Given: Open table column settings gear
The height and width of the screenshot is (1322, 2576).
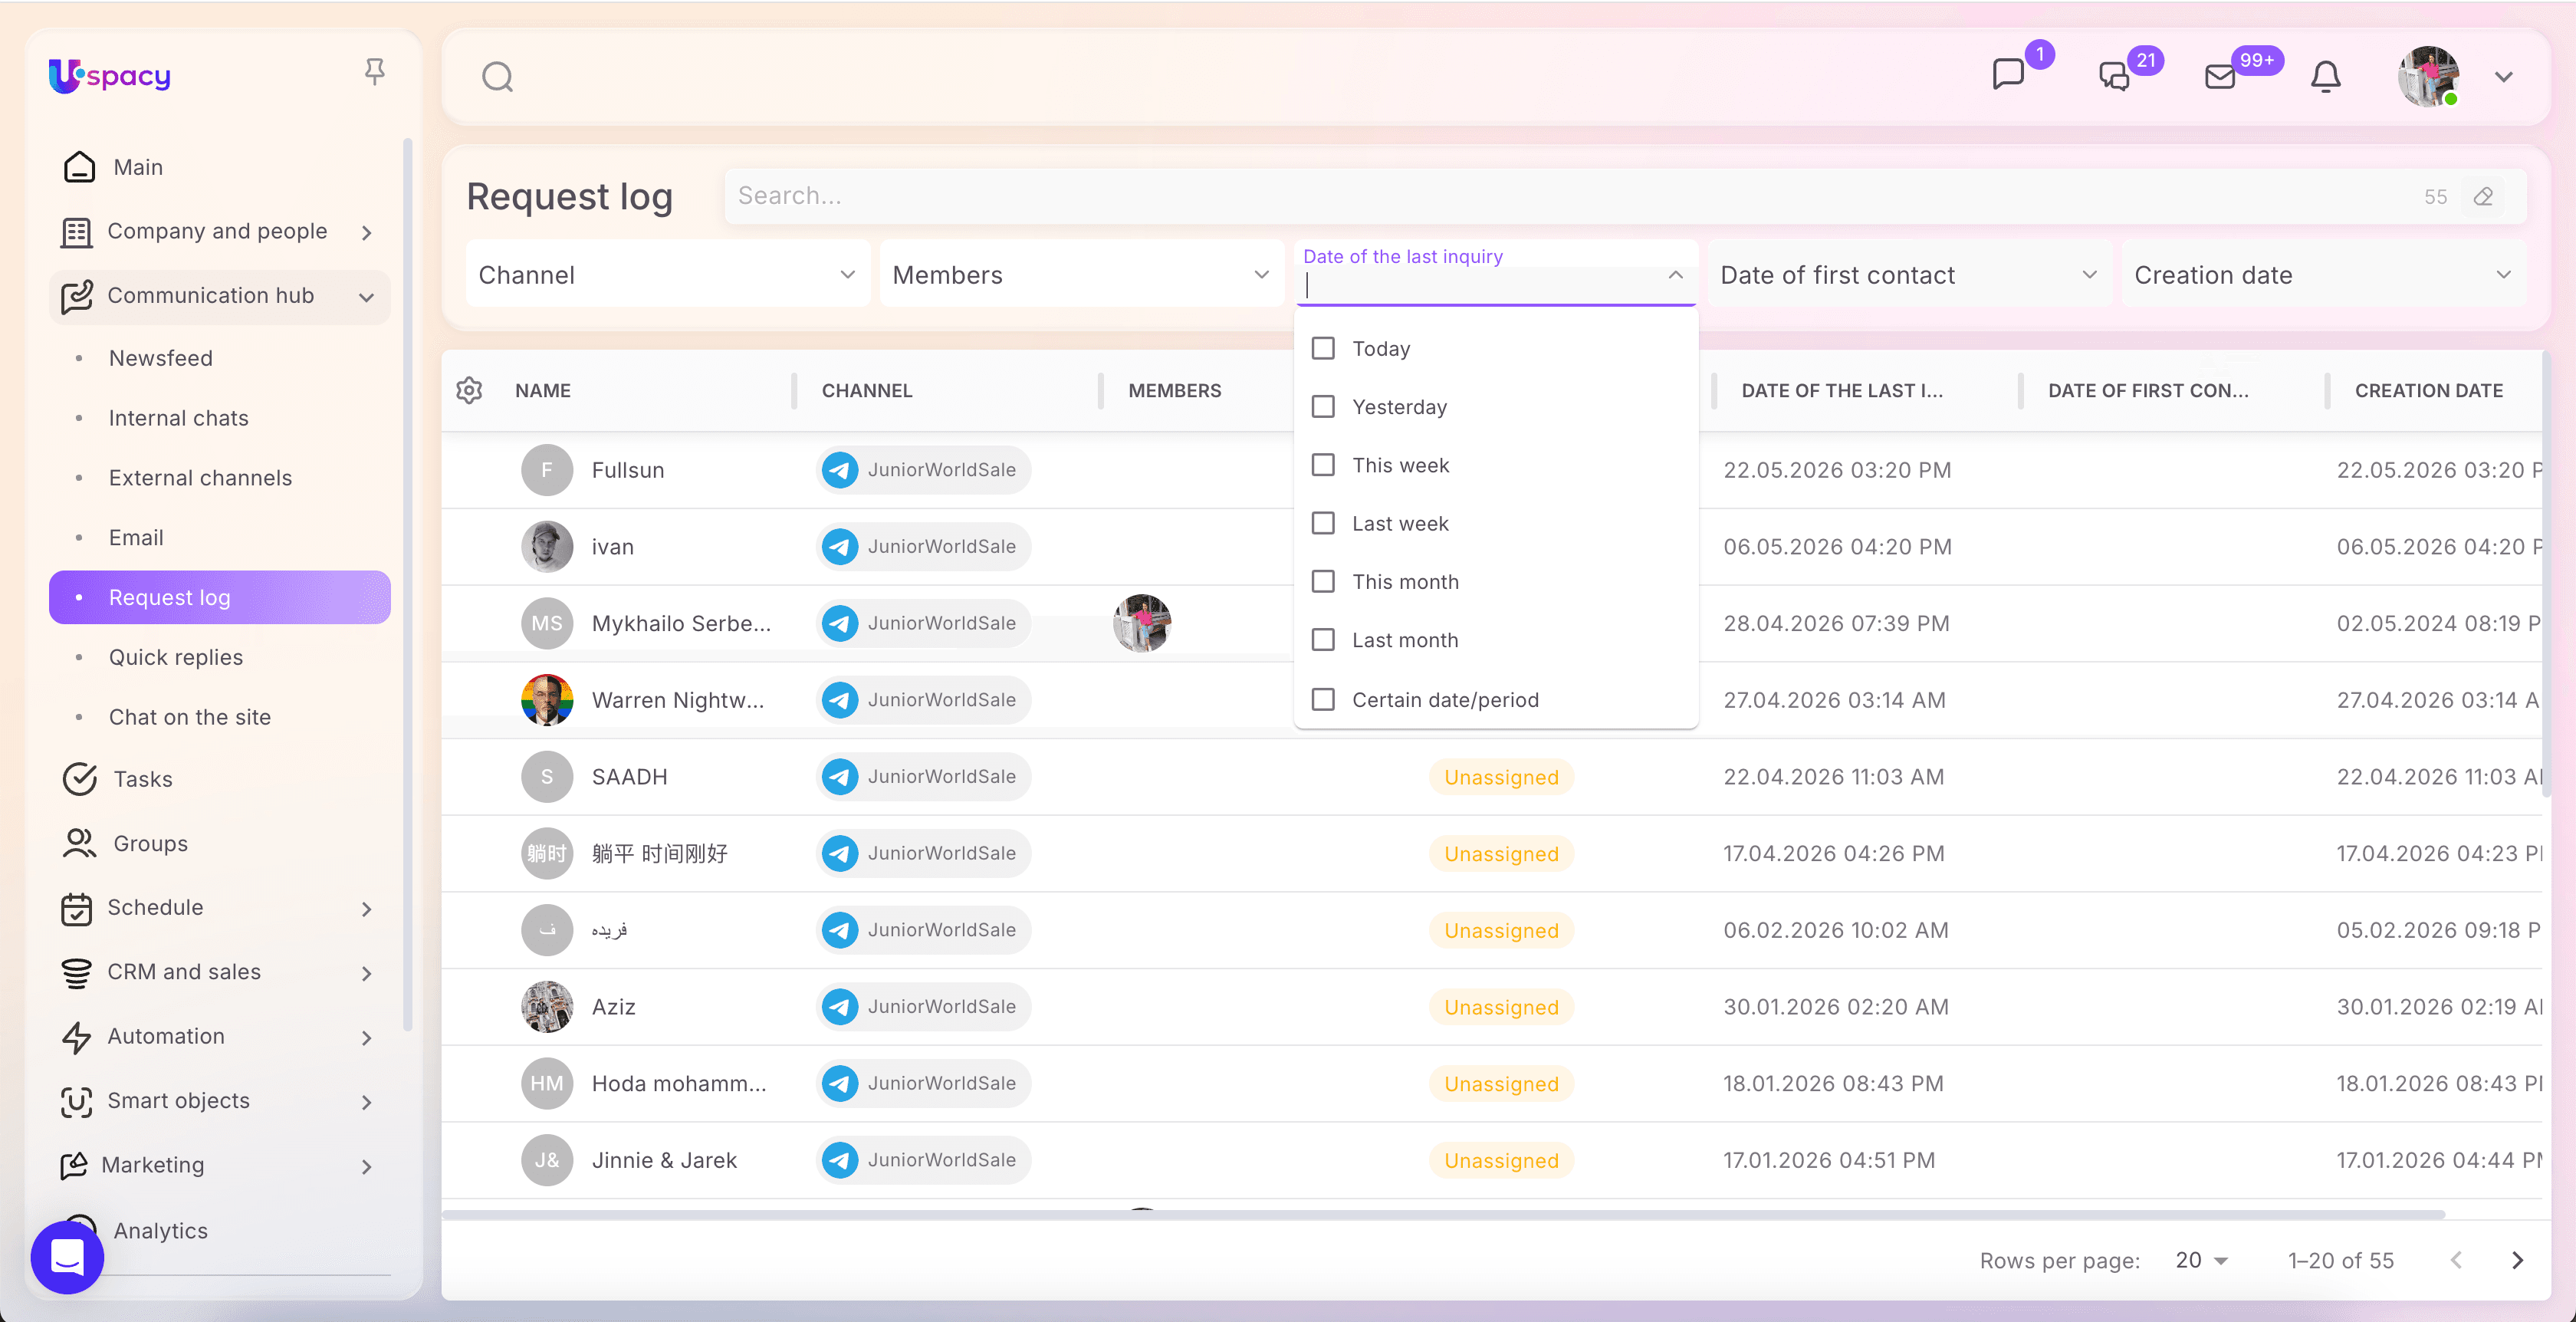Looking at the screenshot, I should click(469, 390).
